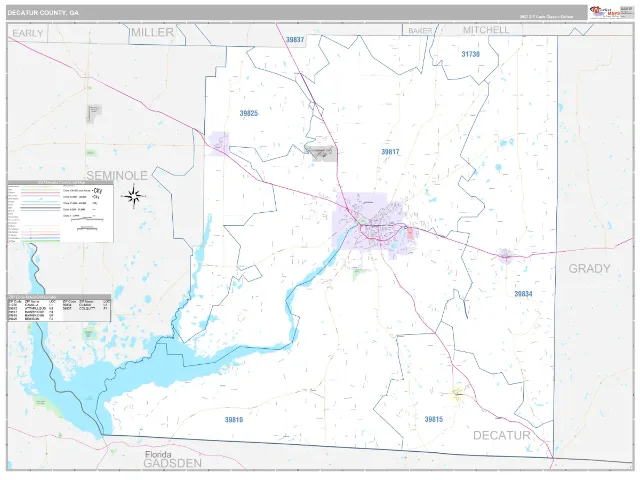
Task: Click the Florida state label
Action: pyautogui.click(x=158, y=454)
